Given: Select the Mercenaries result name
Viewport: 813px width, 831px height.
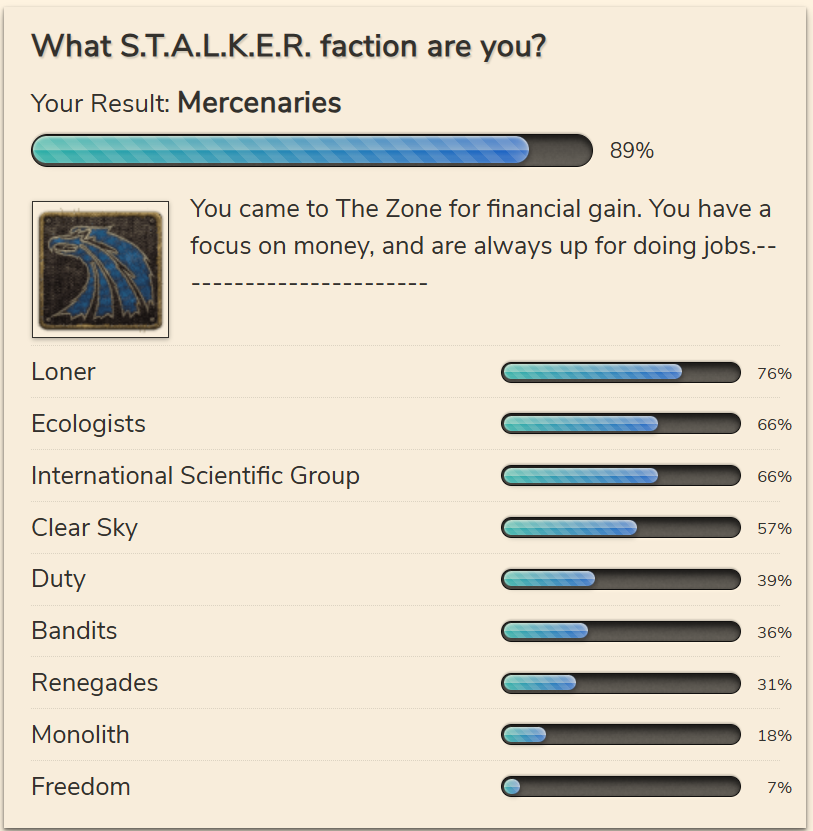Looking at the screenshot, I should point(259,103).
